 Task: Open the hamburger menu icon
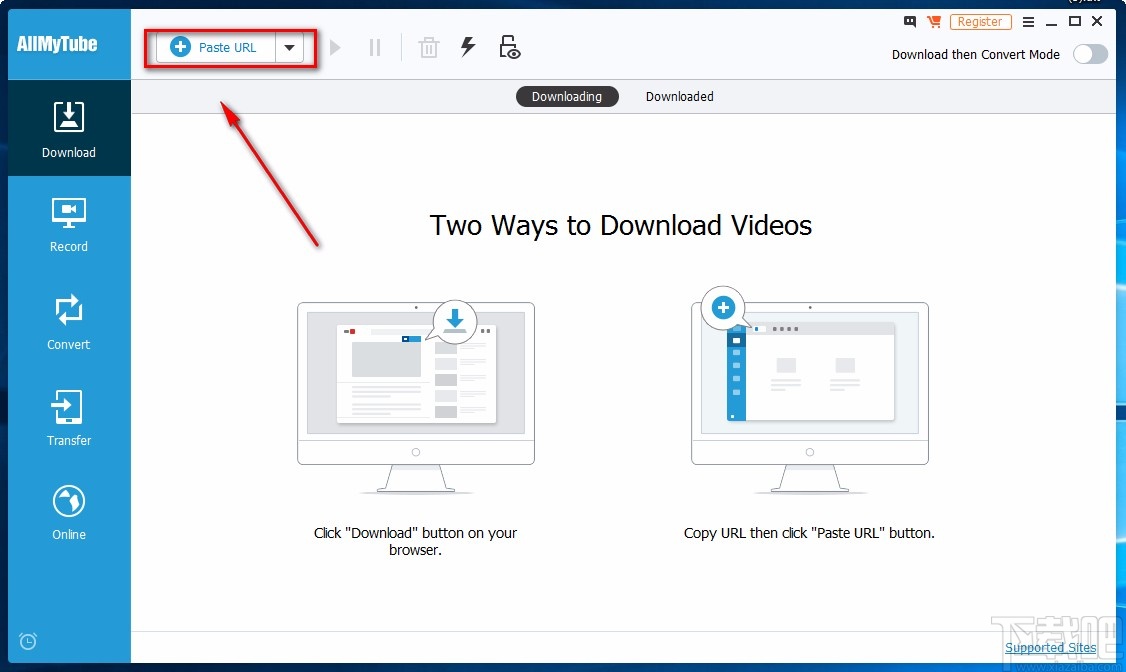click(1028, 22)
